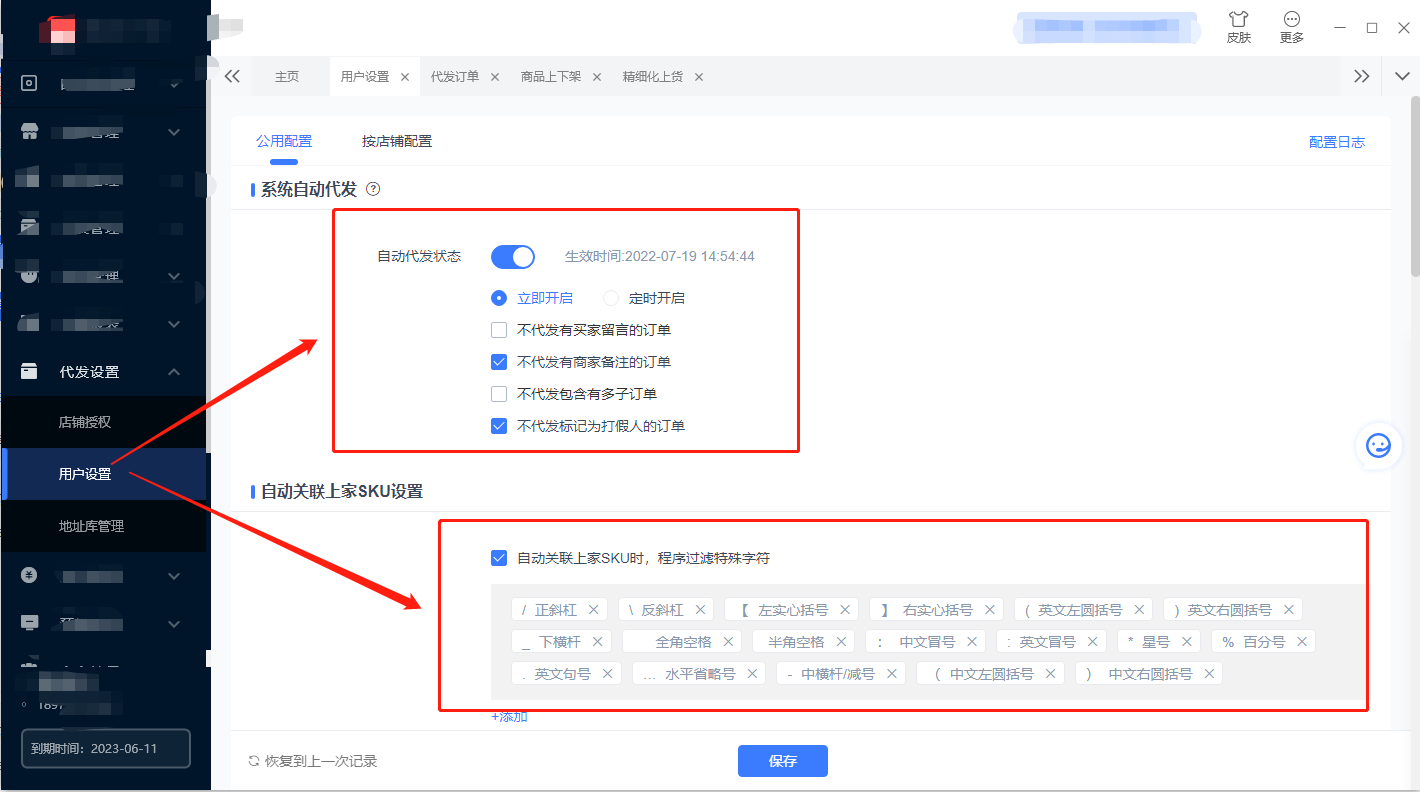1420x792 pixels.
Task: Select the 按店铺配置 sub-tab
Action: click(x=397, y=141)
